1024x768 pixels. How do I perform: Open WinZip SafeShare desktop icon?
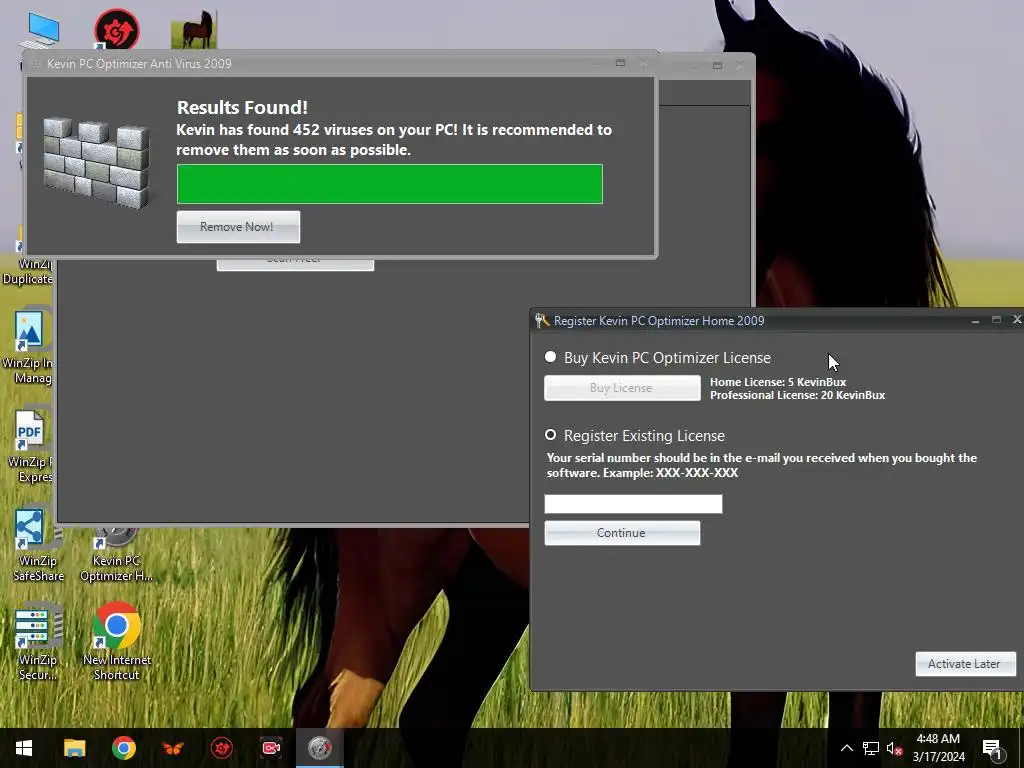click(38, 545)
